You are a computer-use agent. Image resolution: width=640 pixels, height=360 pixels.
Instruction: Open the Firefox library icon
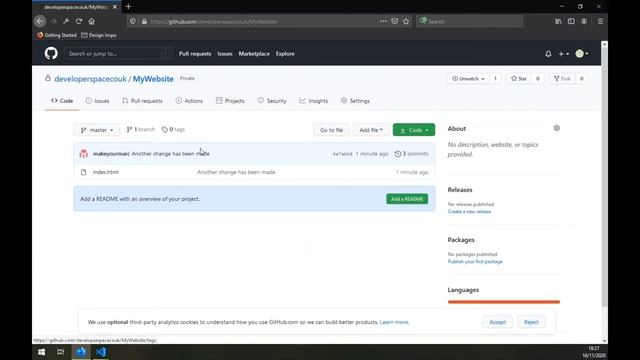click(558, 21)
